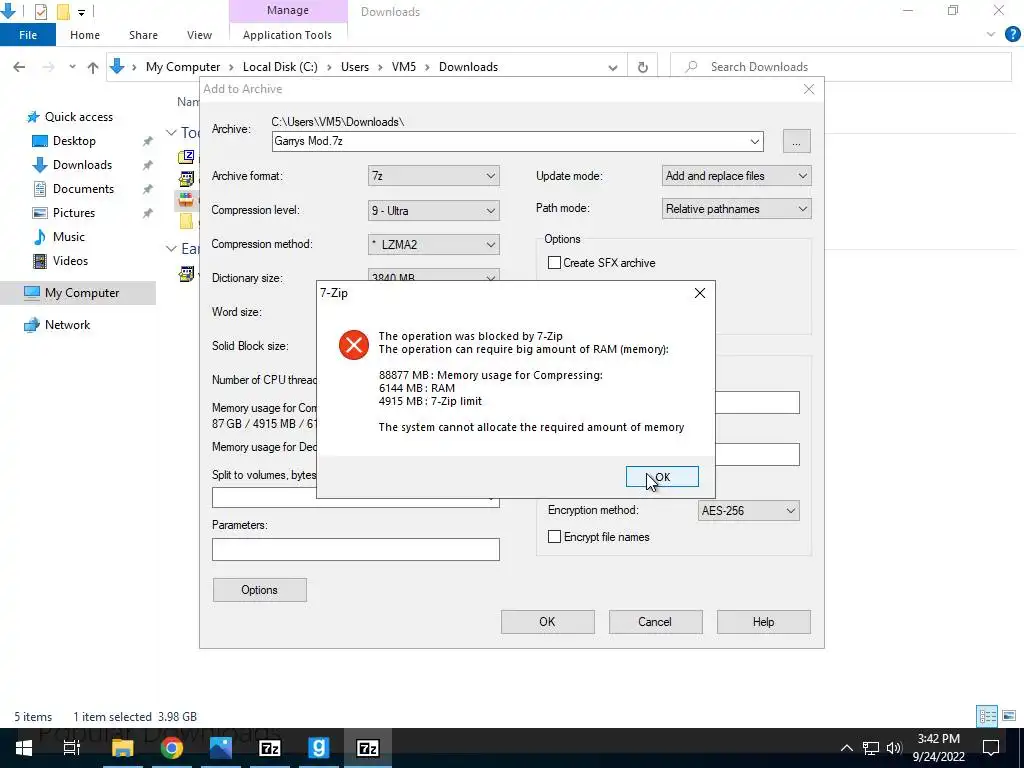Image resolution: width=1024 pixels, height=768 pixels.
Task: Click the selected WinRAR archive file icon
Action: point(187,199)
